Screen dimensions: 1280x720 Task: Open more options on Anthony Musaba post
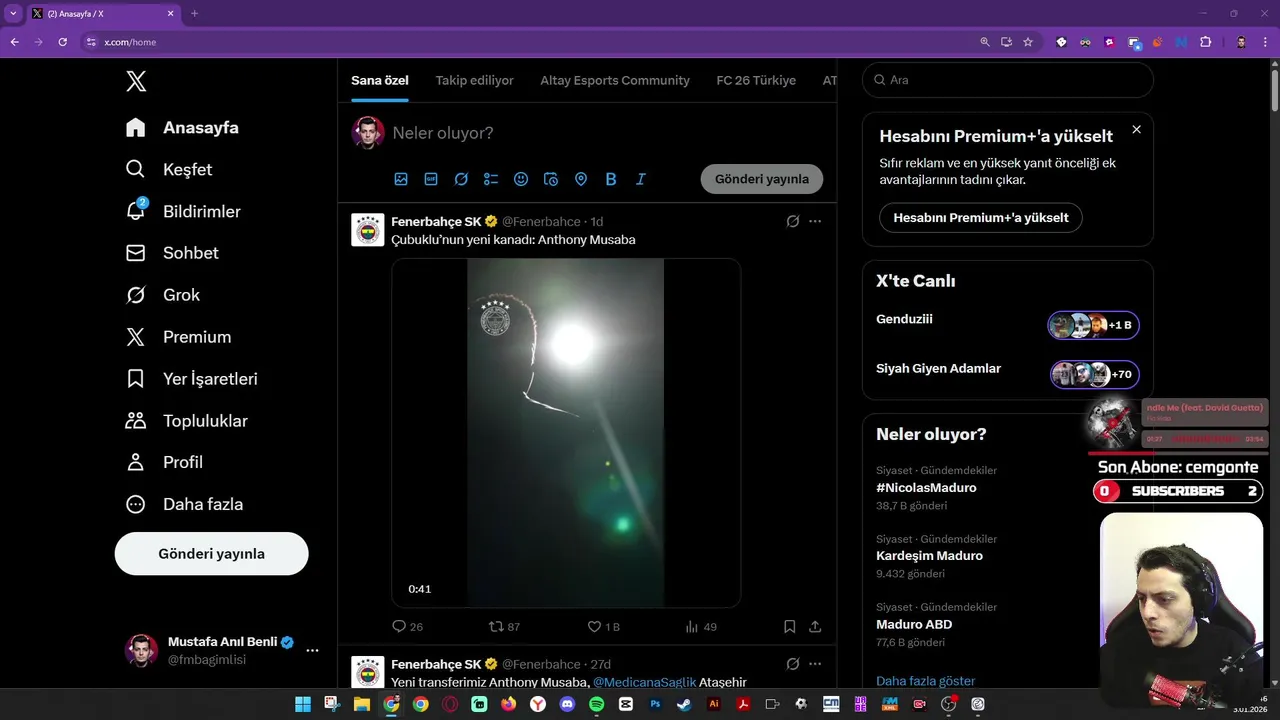pos(815,221)
